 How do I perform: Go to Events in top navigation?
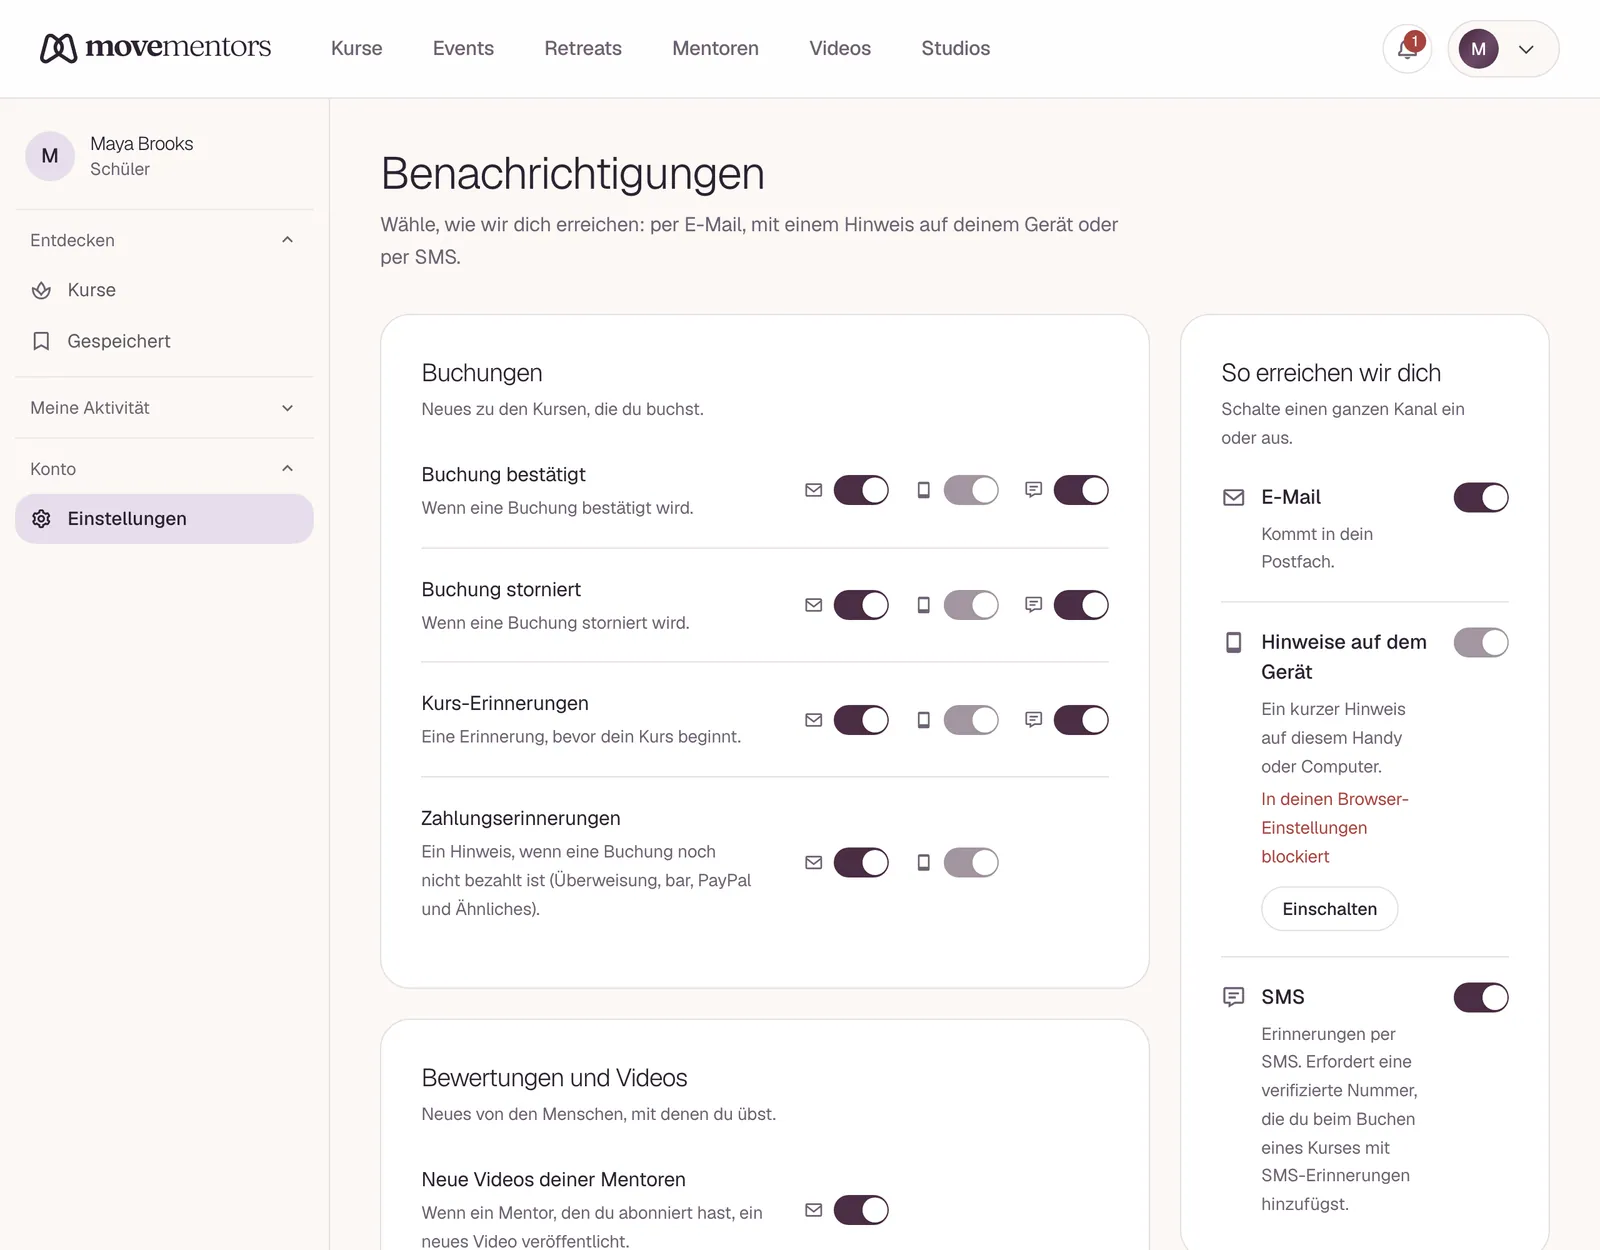tap(463, 48)
